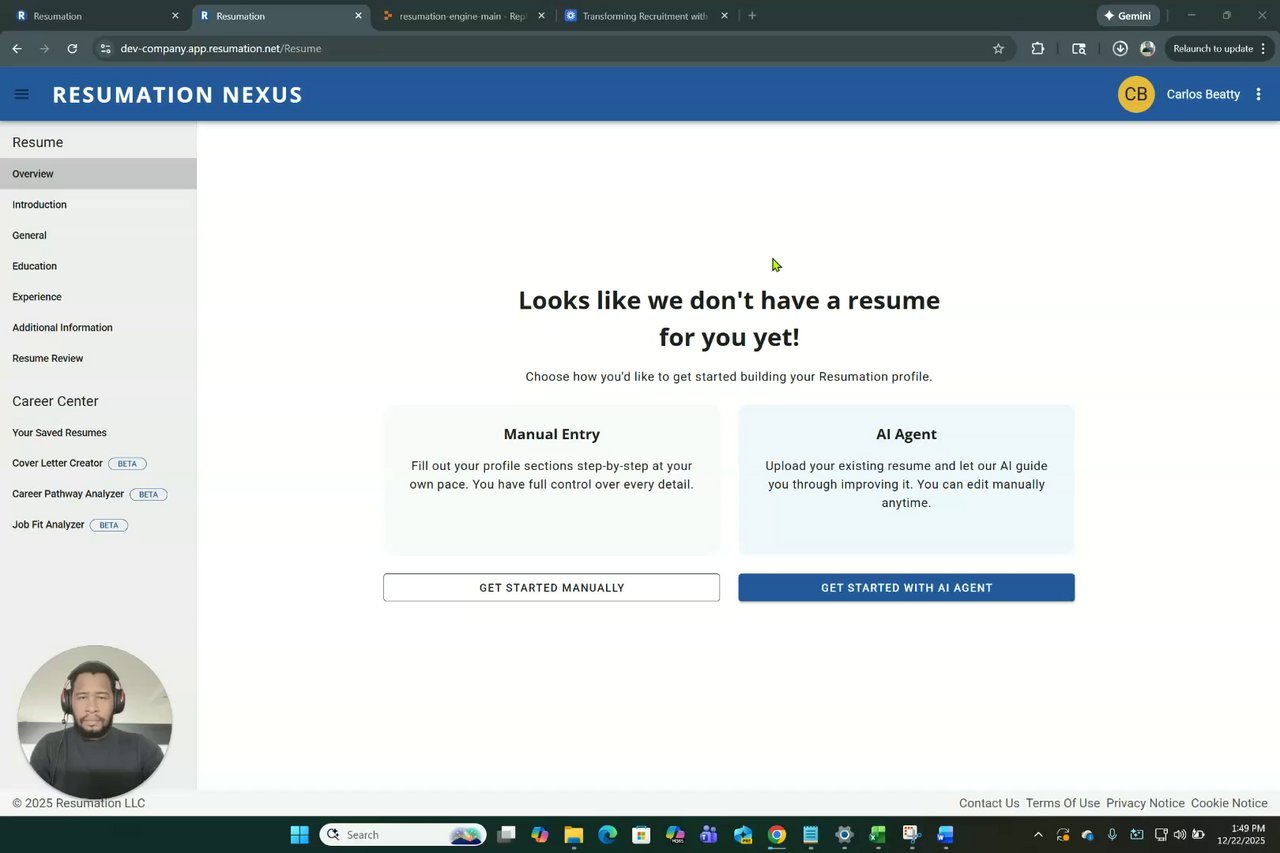Open Task View from the taskbar
The height and width of the screenshot is (853, 1280).
507,834
